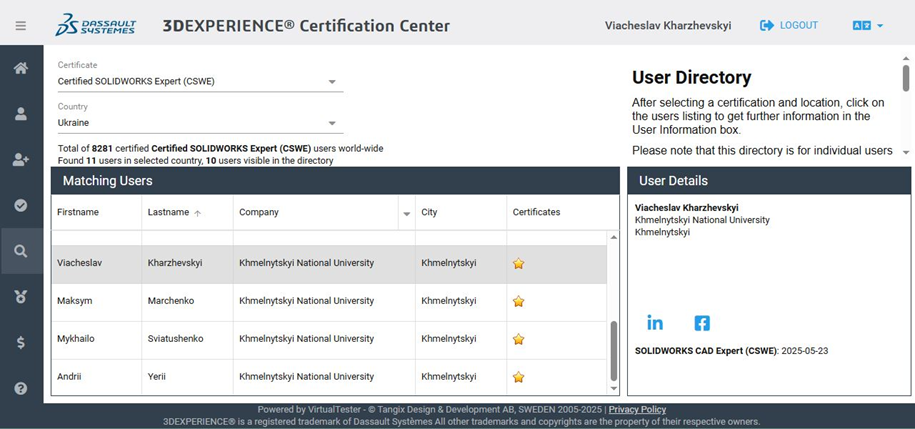This screenshot has width=915, height=429.
Task: Click the LOGOUT button
Action: pyautogui.click(x=789, y=26)
